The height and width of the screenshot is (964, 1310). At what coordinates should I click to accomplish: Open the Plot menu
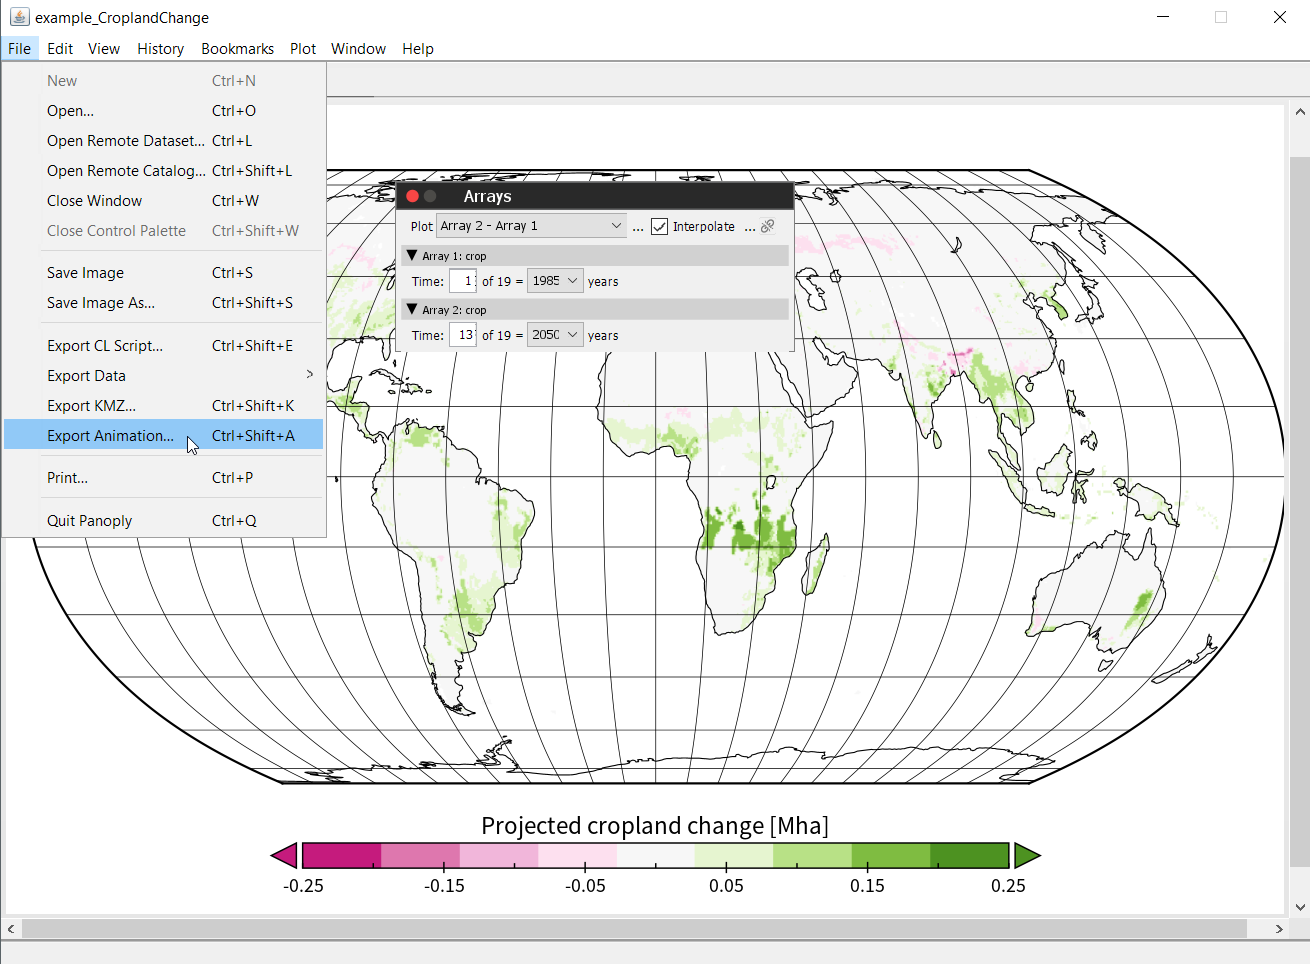tap(303, 48)
